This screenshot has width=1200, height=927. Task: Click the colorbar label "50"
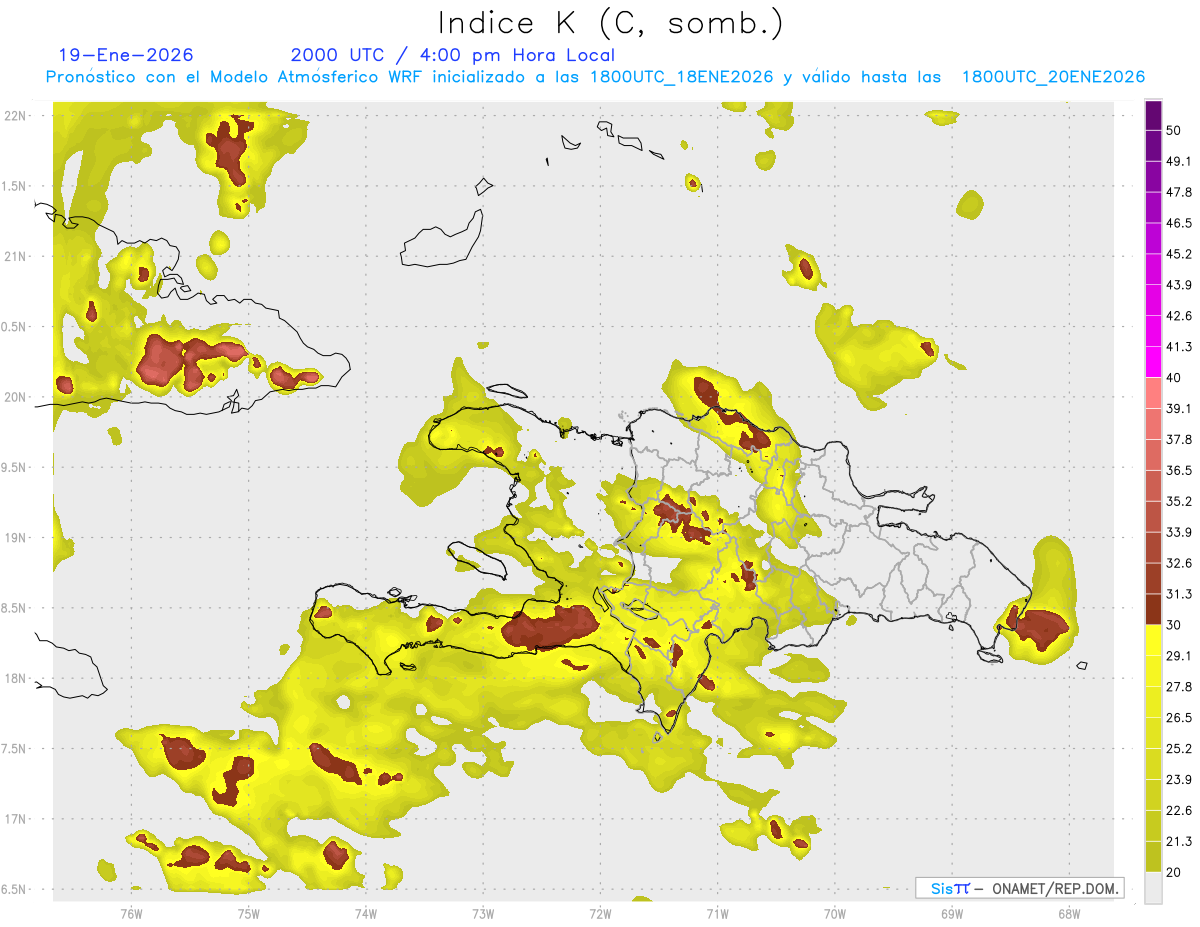1175,130
